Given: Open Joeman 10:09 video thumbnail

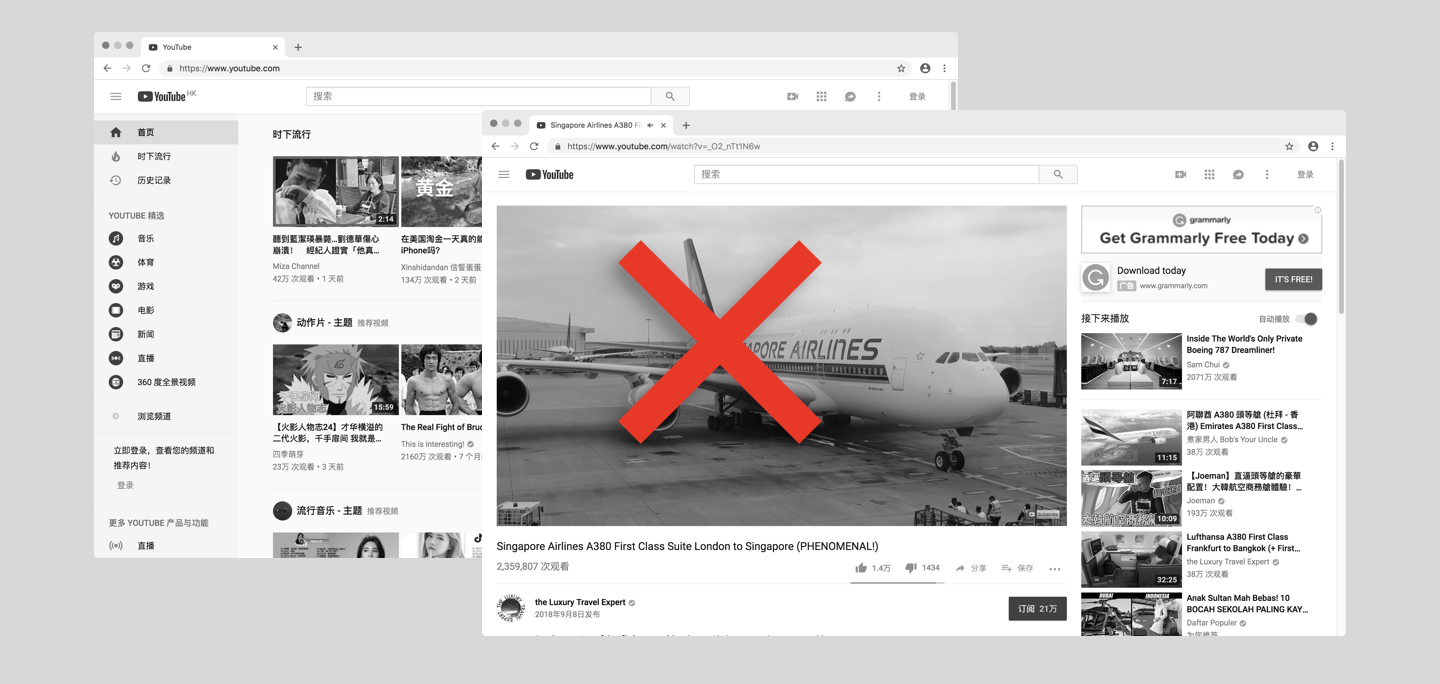Looking at the screenshot, I should point(1131,498).
